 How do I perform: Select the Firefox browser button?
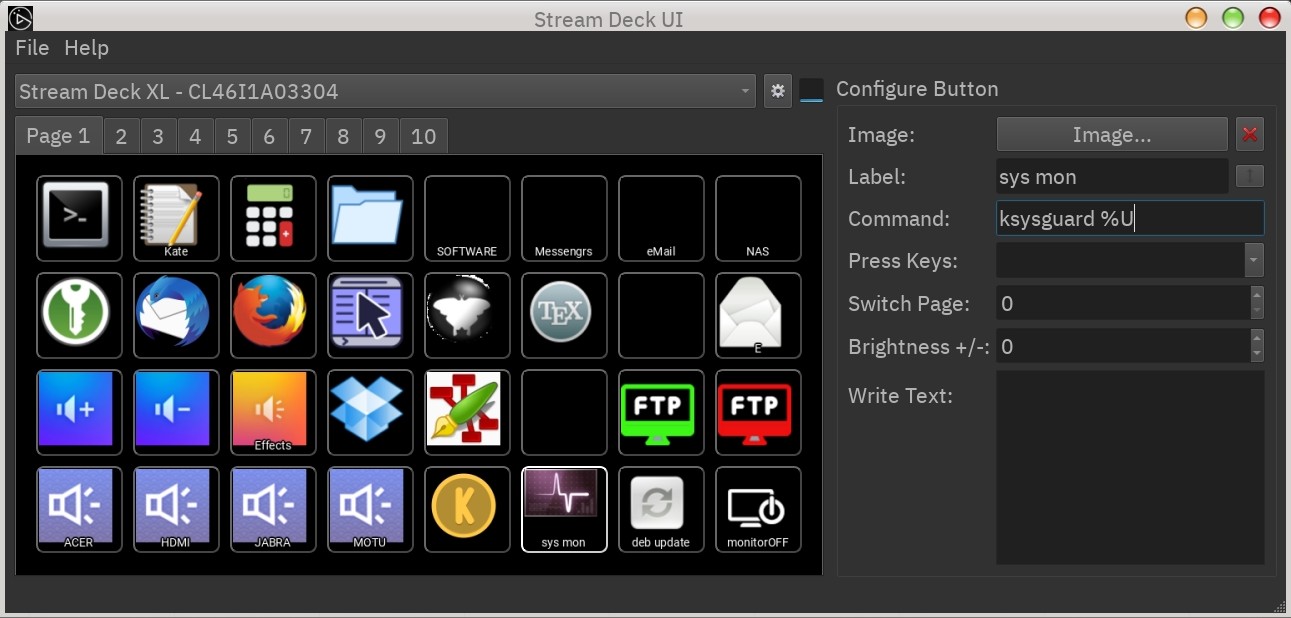273,315
